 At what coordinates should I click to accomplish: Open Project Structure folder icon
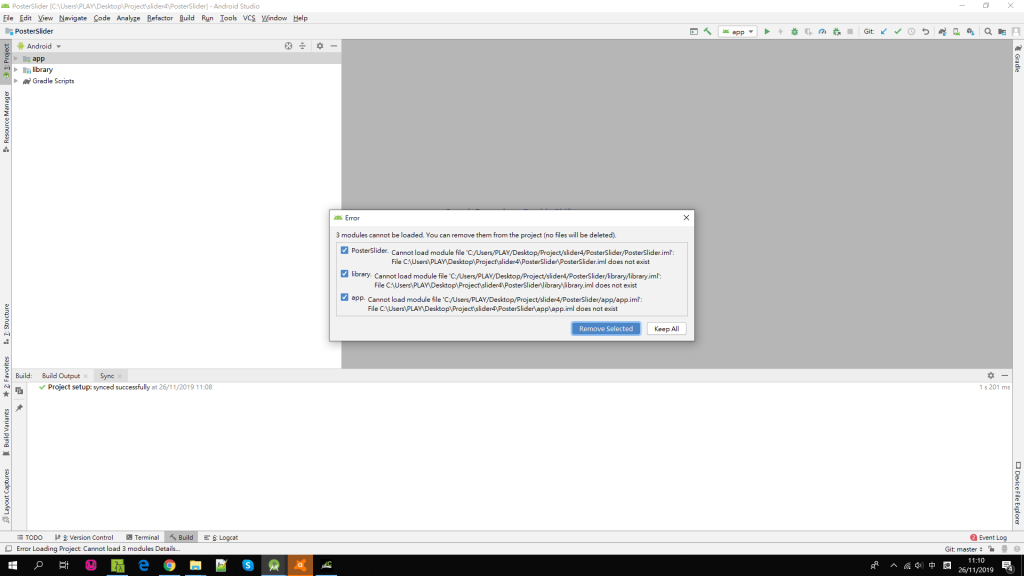click(x=1002, y=31)
